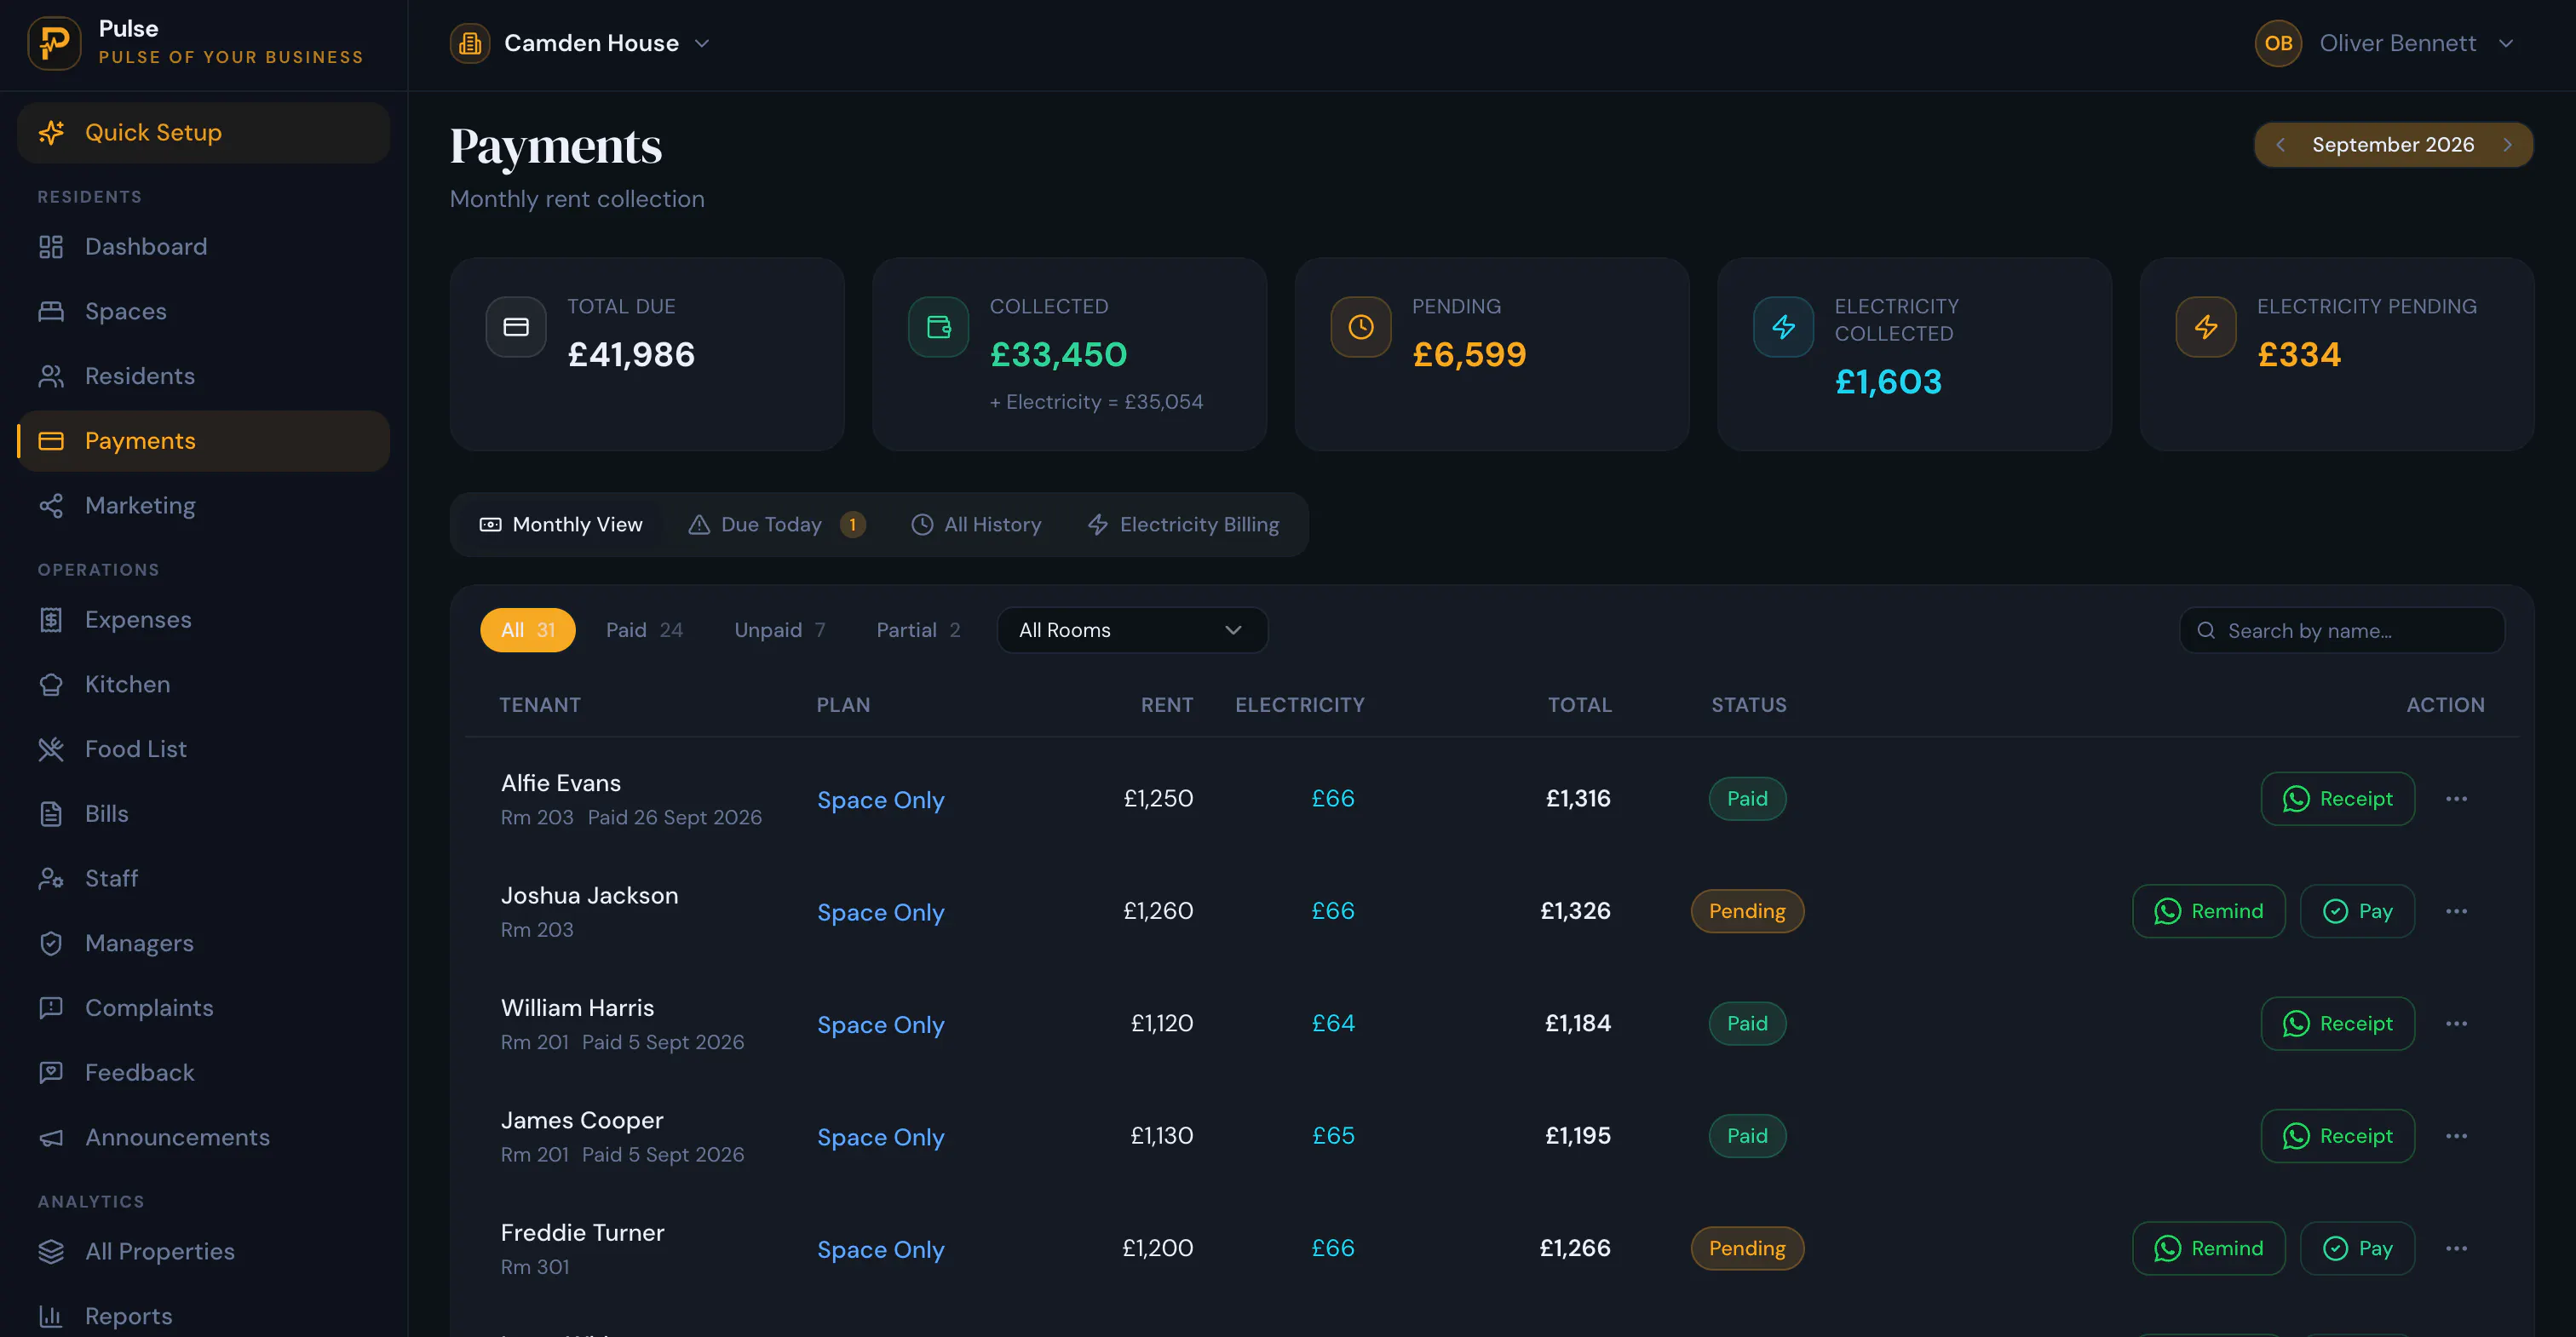Open the All Rooms dropdown

(x=1132, y=630)
